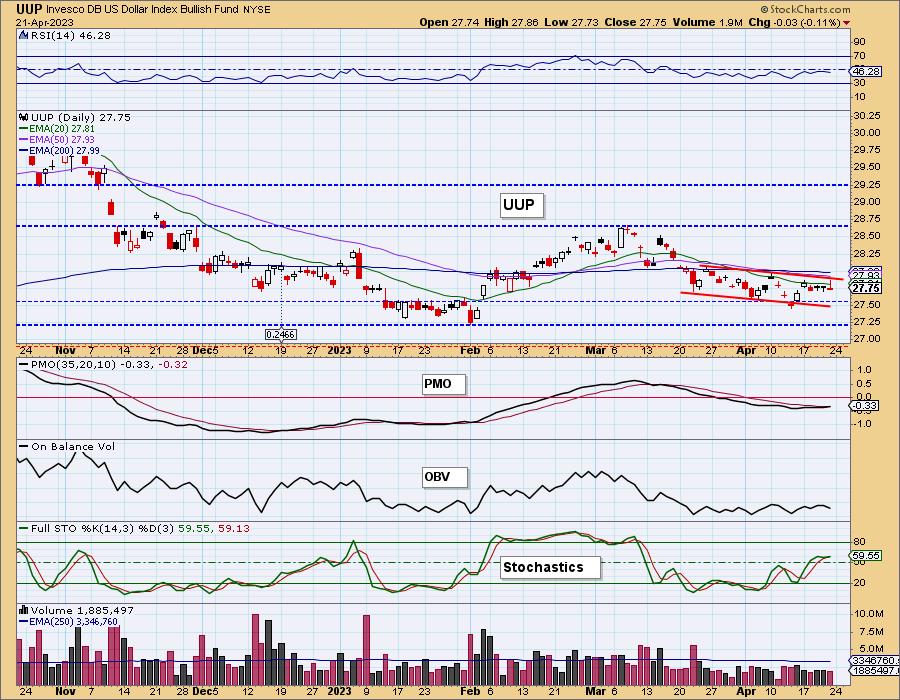Click the 10.0M volume axis label

(869, 614)
